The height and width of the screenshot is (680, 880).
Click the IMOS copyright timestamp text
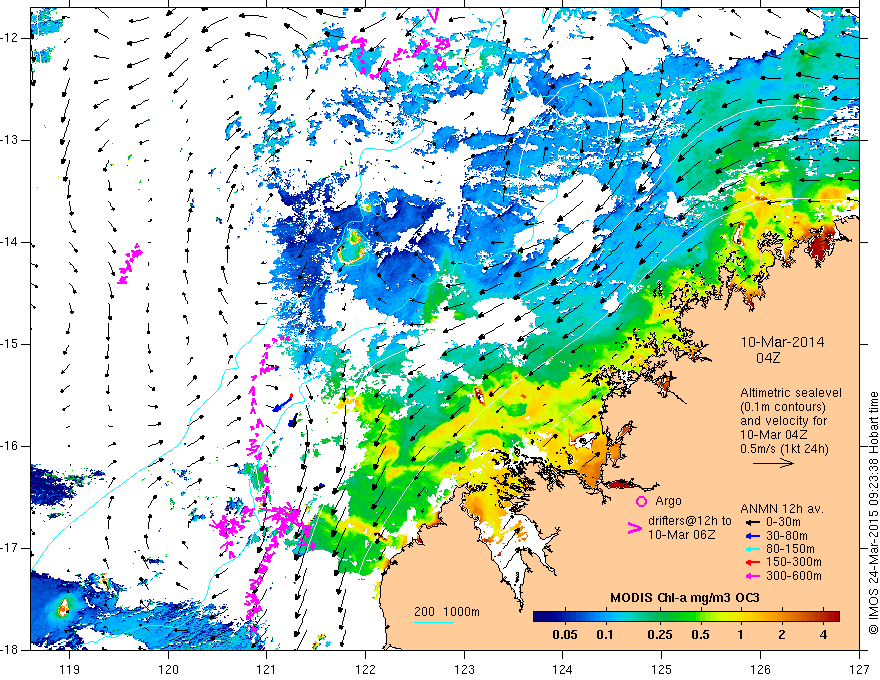873,513
